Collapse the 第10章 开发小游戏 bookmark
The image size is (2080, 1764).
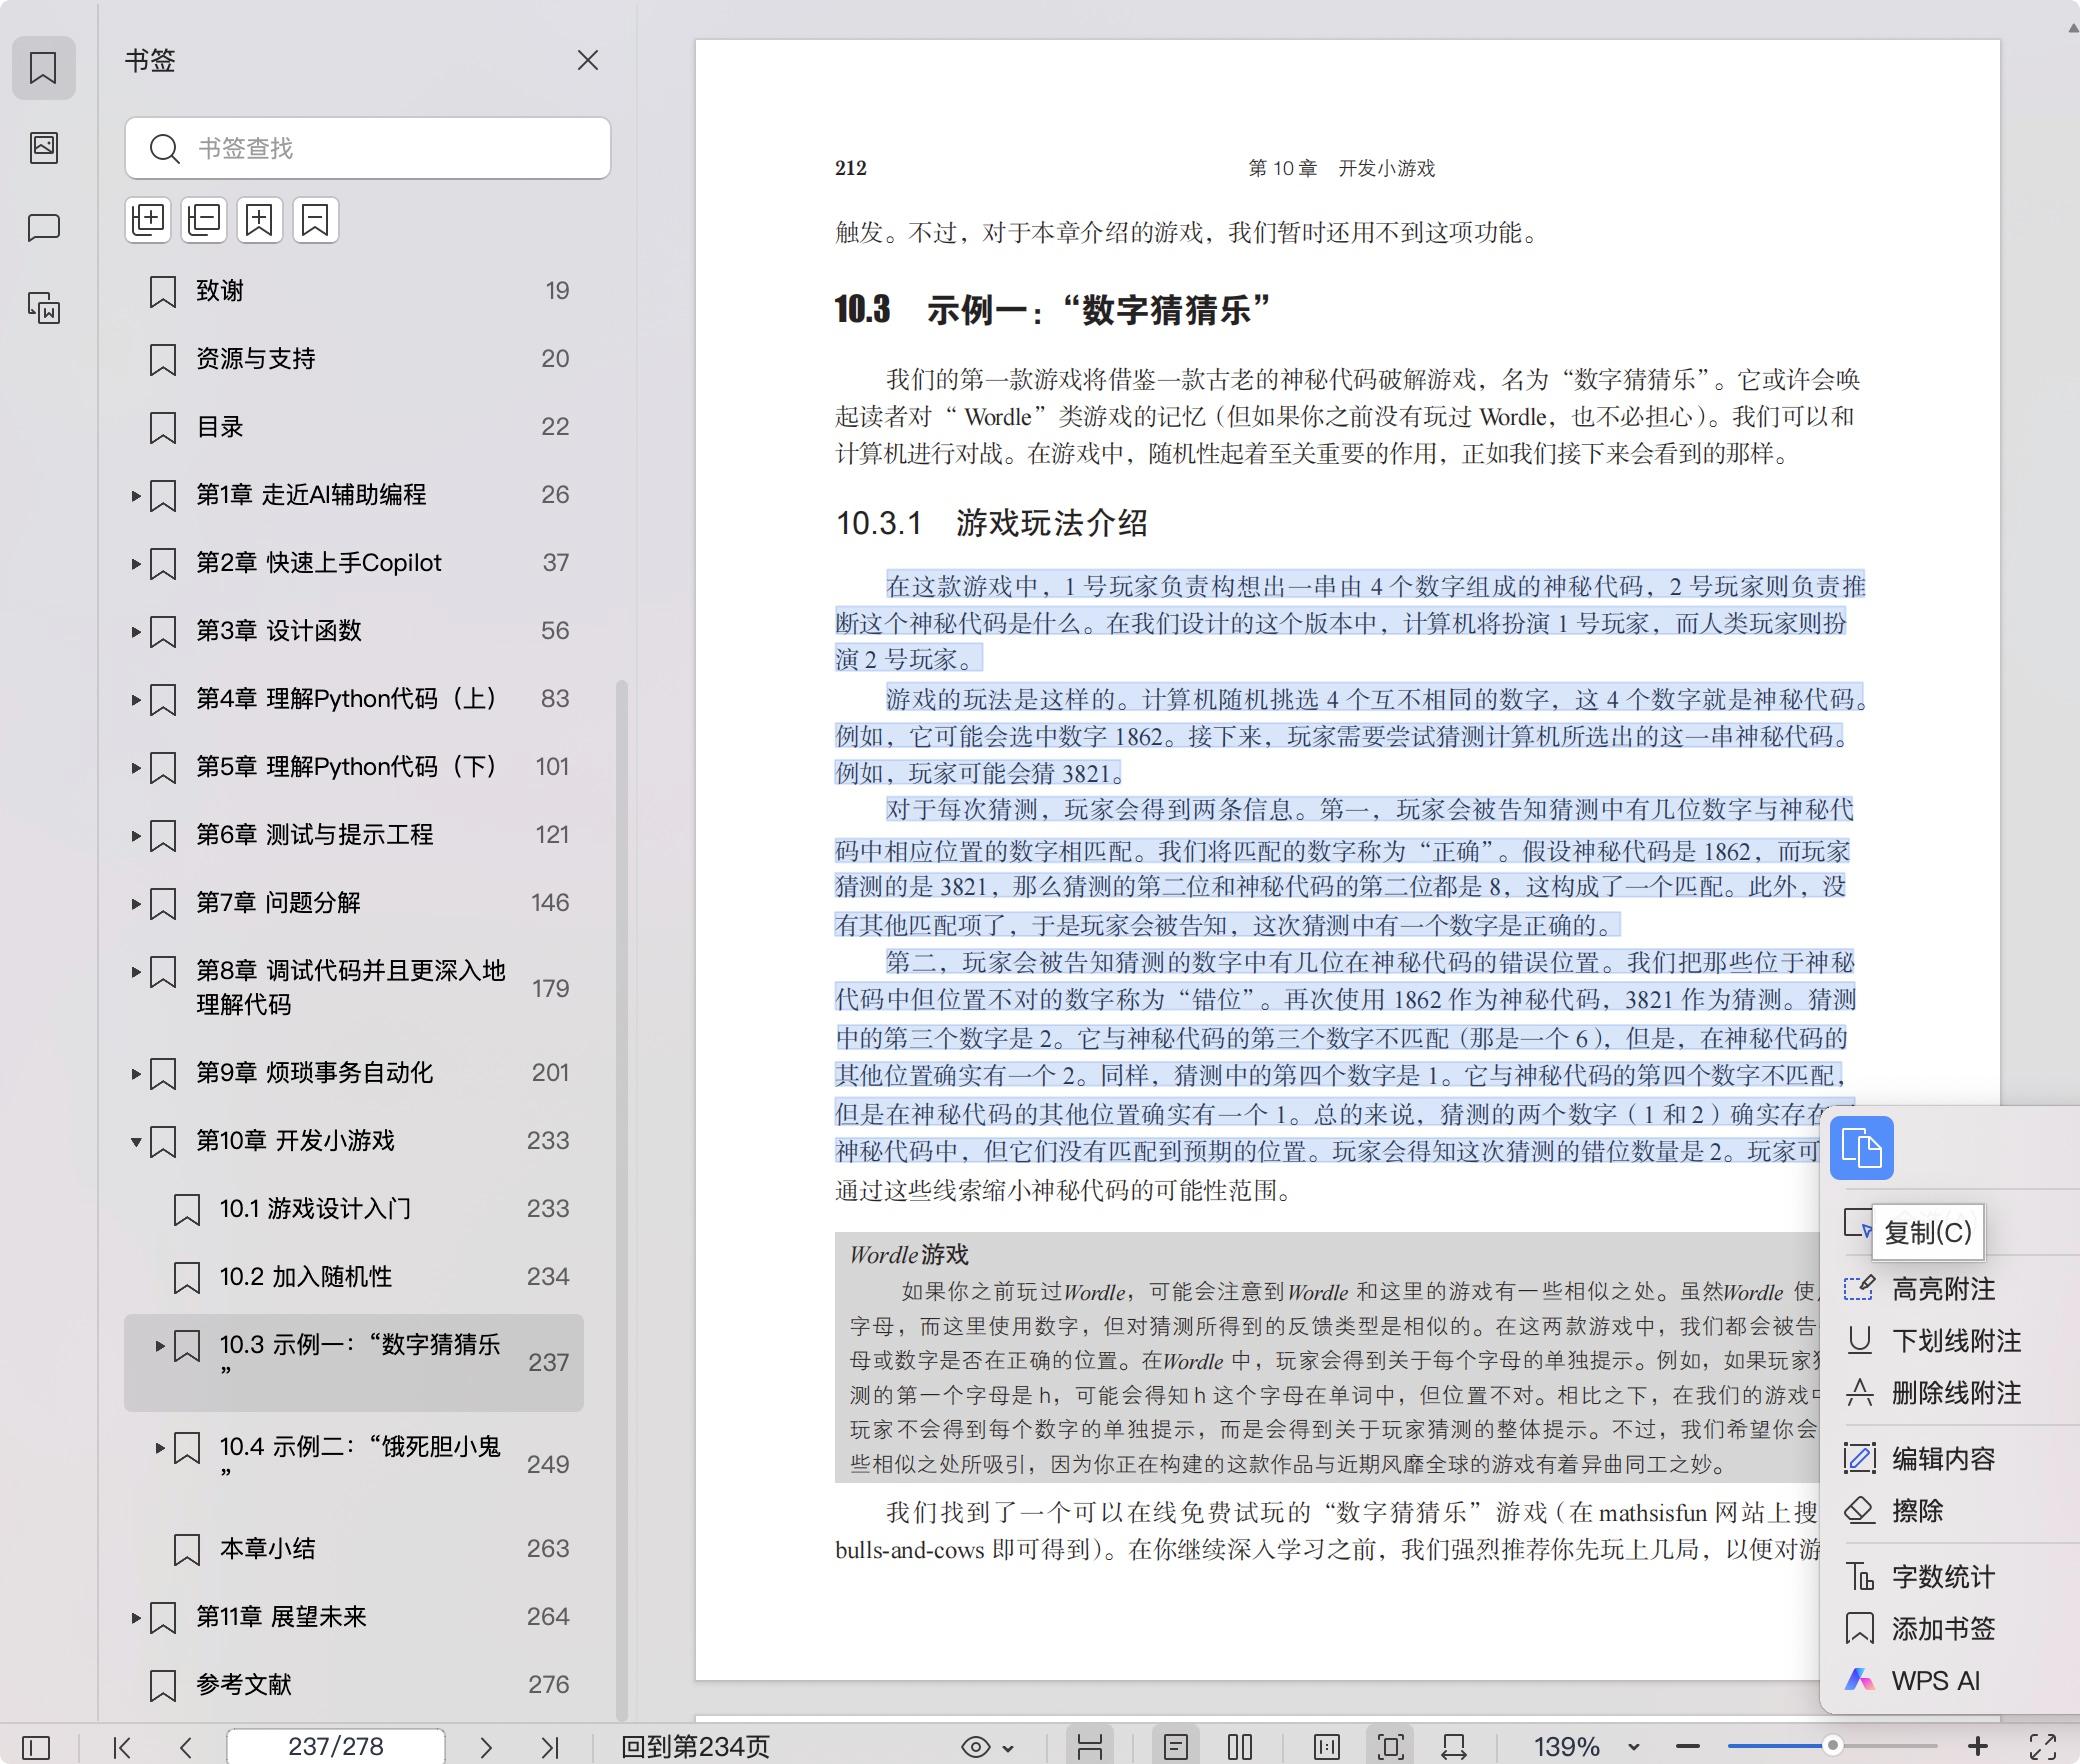(x=136, y=1141)
